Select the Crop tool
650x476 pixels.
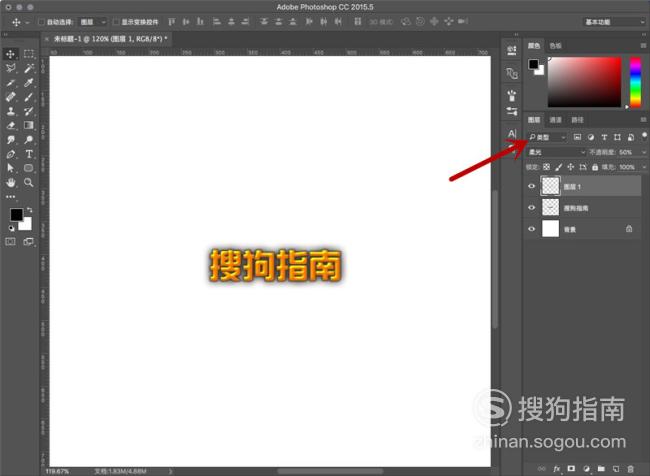(x=10, y=83)
